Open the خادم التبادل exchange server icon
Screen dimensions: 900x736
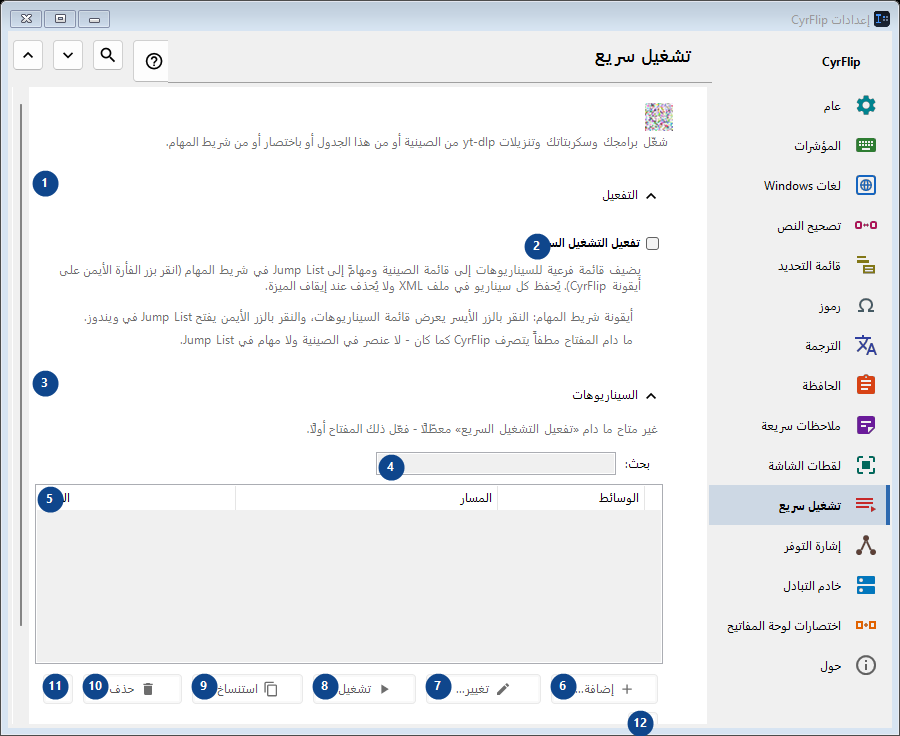pos(866,585)
